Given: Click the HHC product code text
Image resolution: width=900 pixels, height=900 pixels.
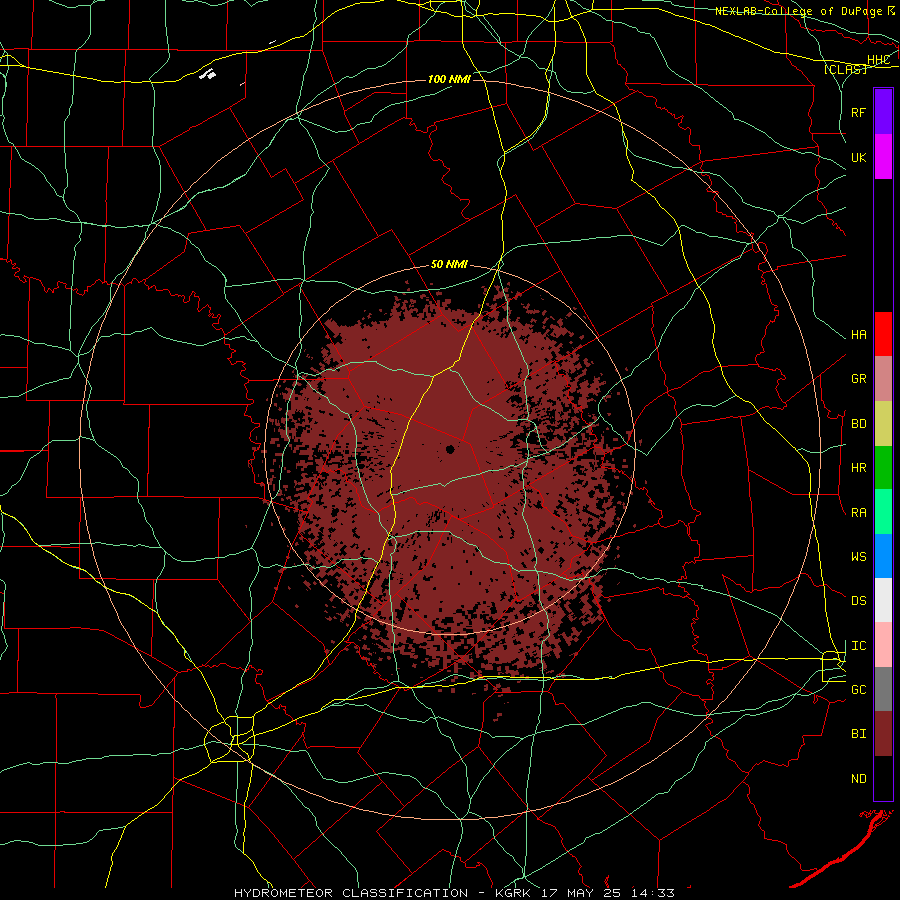Looking at the screenshot, I should (879, 60).
